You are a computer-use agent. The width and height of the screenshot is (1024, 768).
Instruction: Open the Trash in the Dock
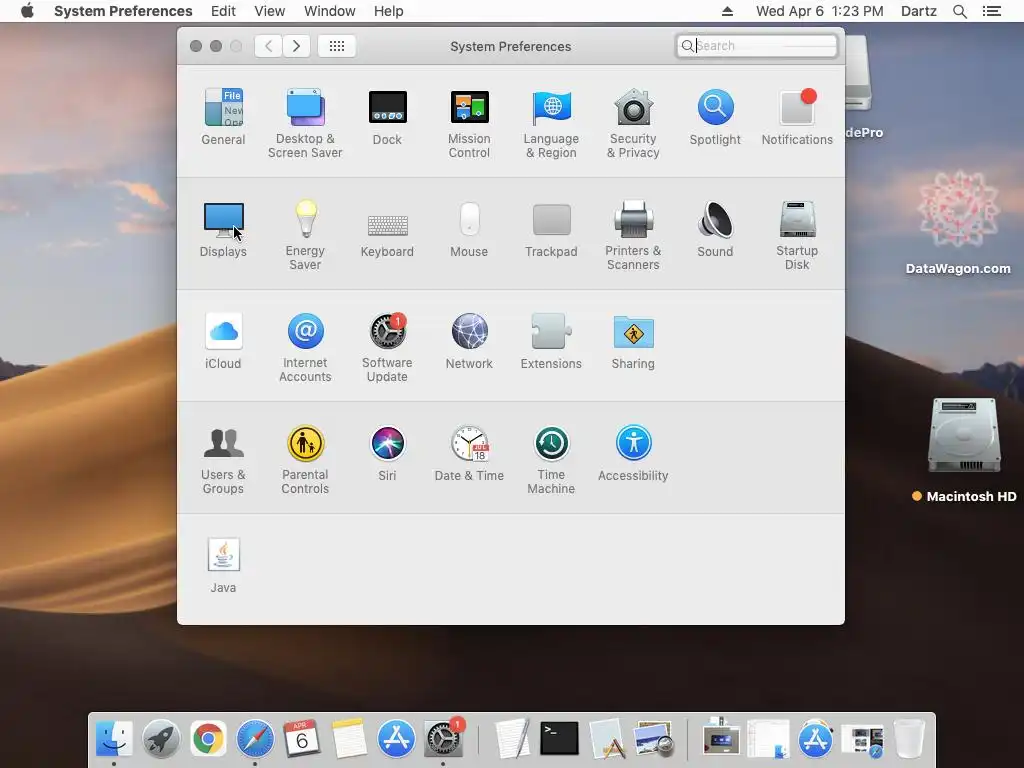[x=909, y=739]
